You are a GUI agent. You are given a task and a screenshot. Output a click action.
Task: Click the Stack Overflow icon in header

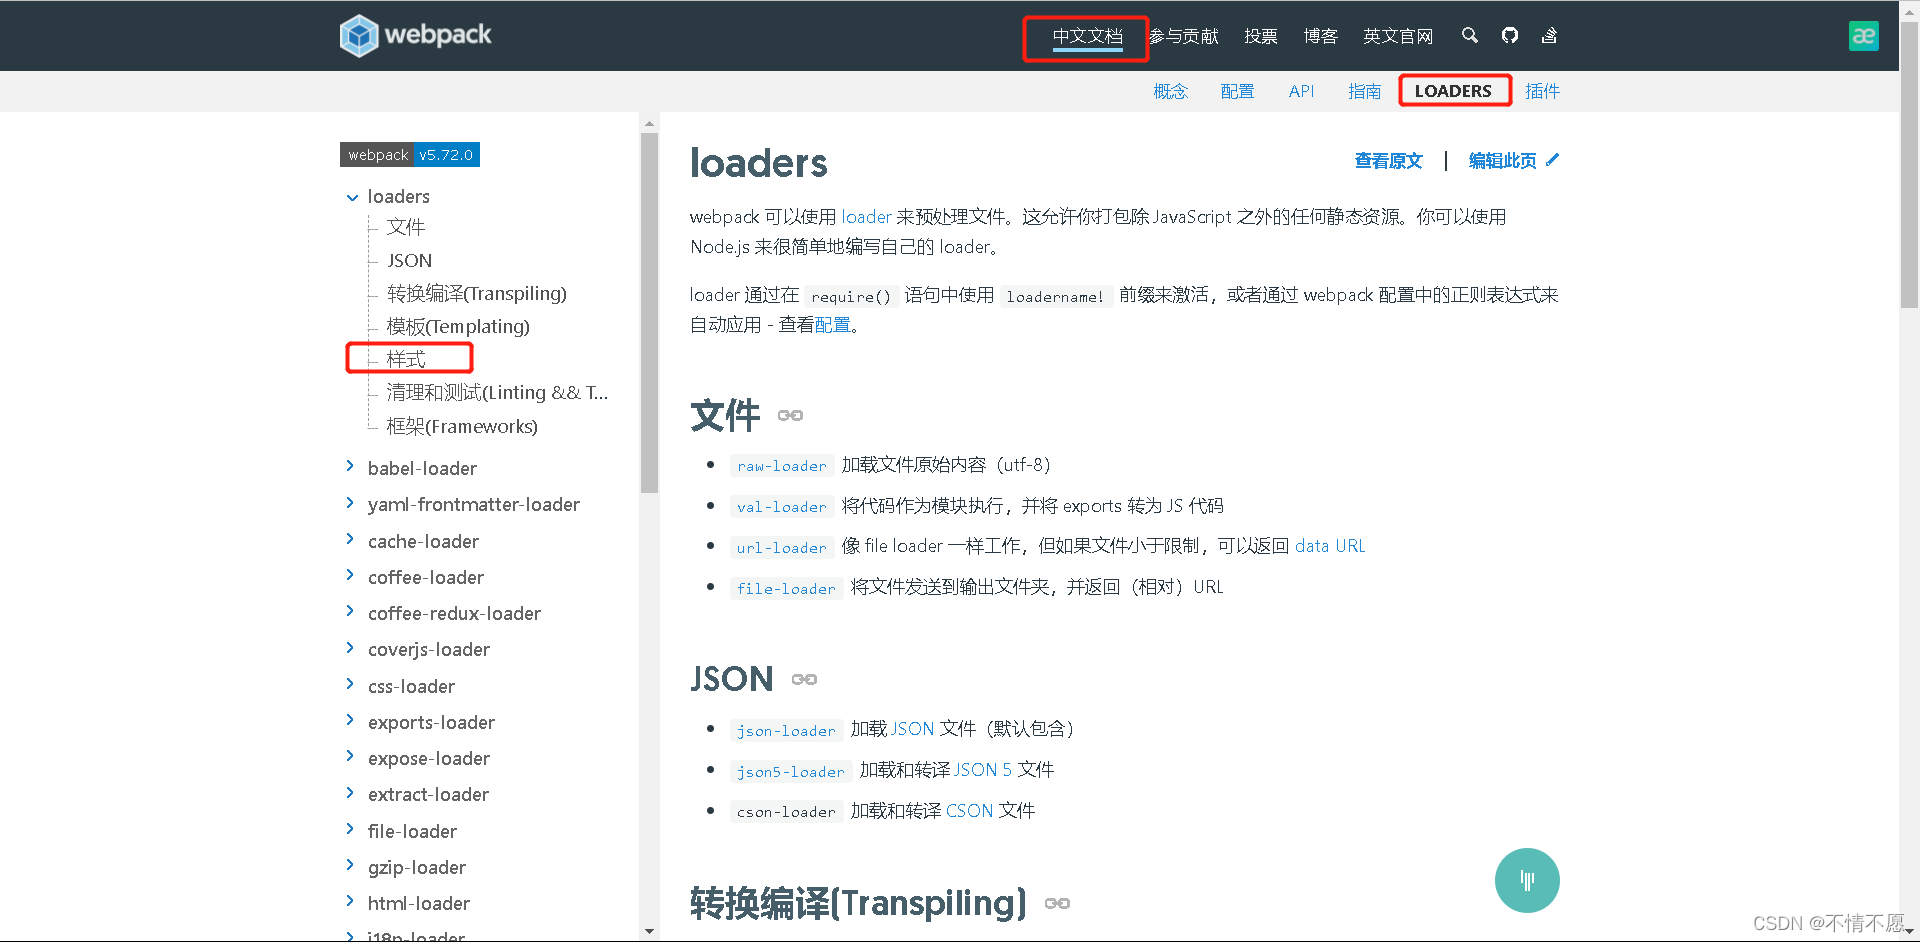pyautogui.click(x=1549, y=35)
